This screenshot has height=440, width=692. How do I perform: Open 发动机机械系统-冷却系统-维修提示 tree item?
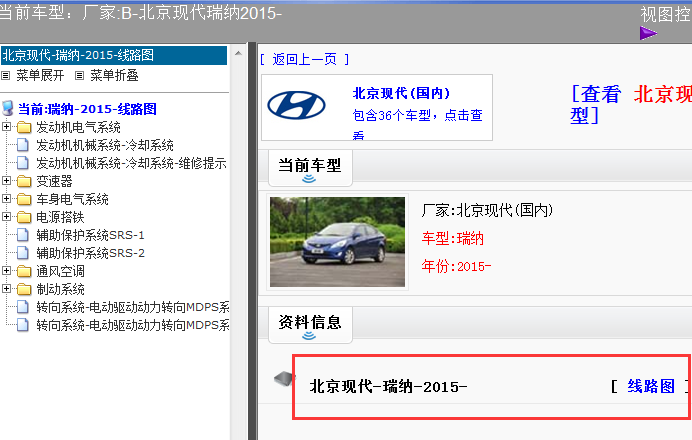pos(132,163)
